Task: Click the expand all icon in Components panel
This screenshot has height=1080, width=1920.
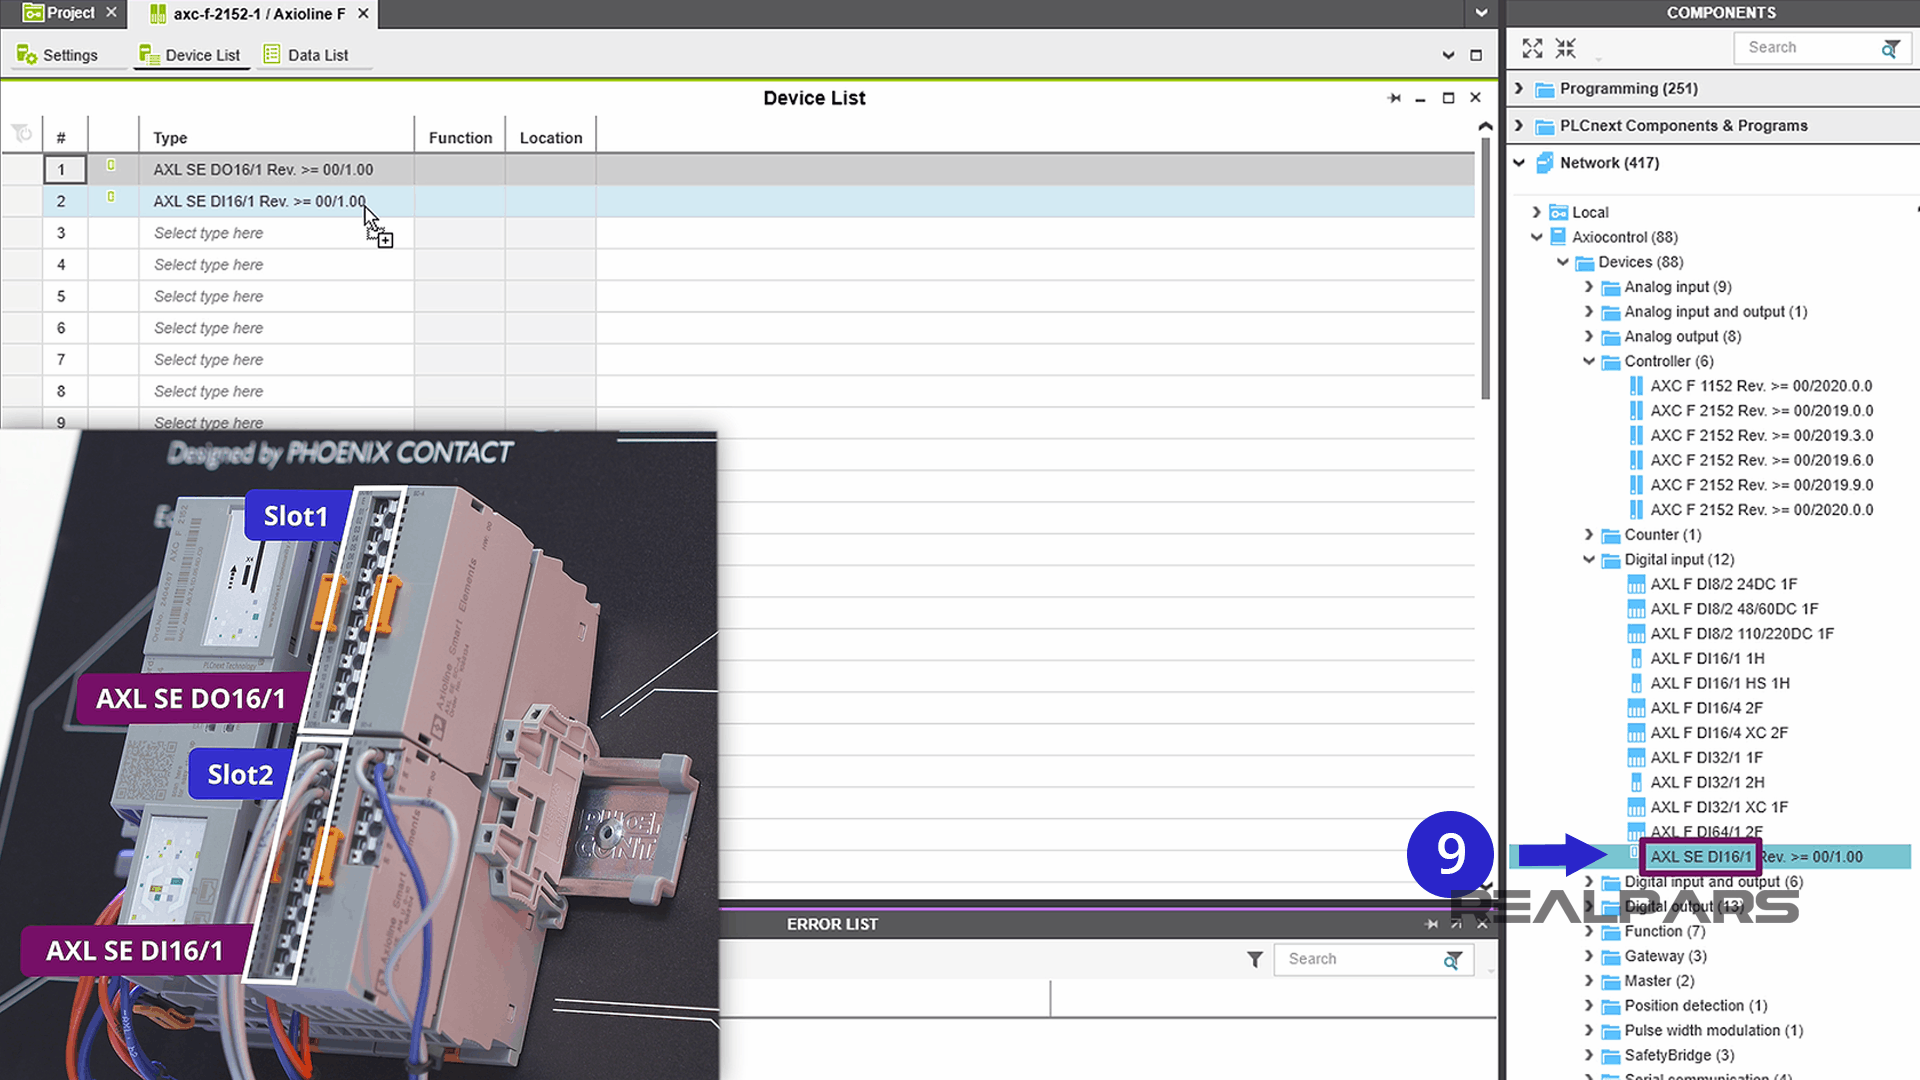Action: click(x=1532, y=48)
